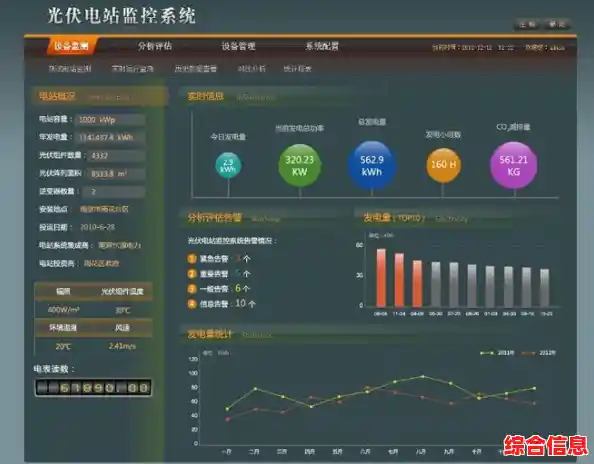Click the 光伏组件数量 4332 field
Viewport: 594px width, 464px height.
pyautogui.click(x=116, y=156)
